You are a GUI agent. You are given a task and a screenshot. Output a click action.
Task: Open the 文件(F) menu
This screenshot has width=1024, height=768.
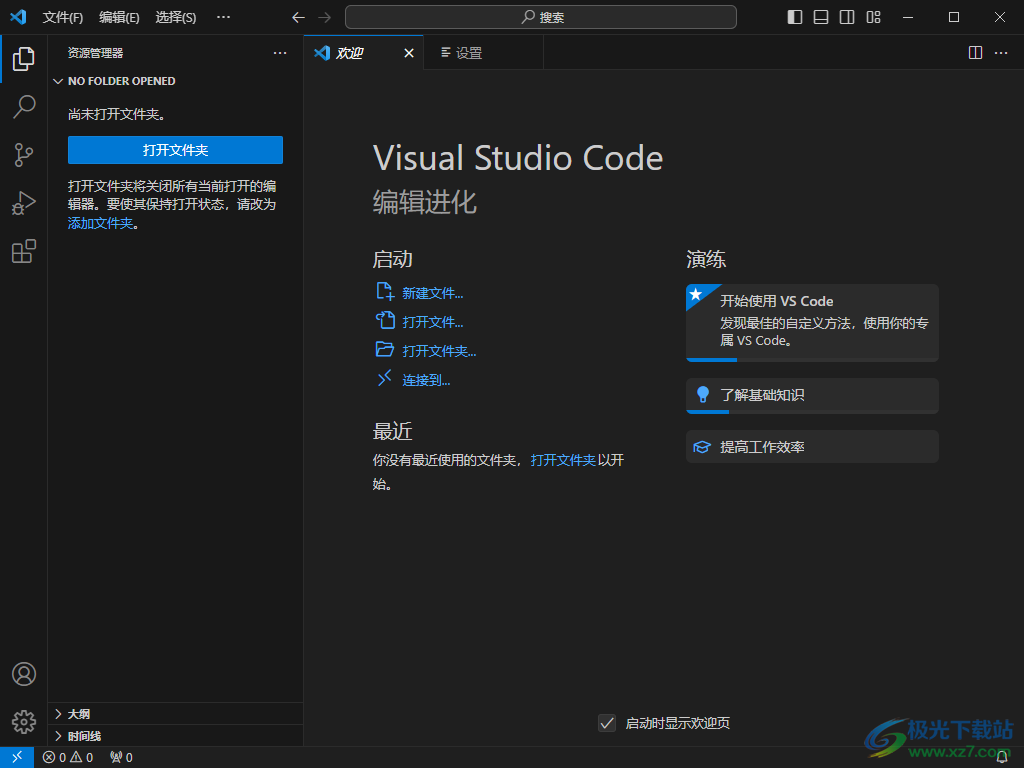[63, 18]
